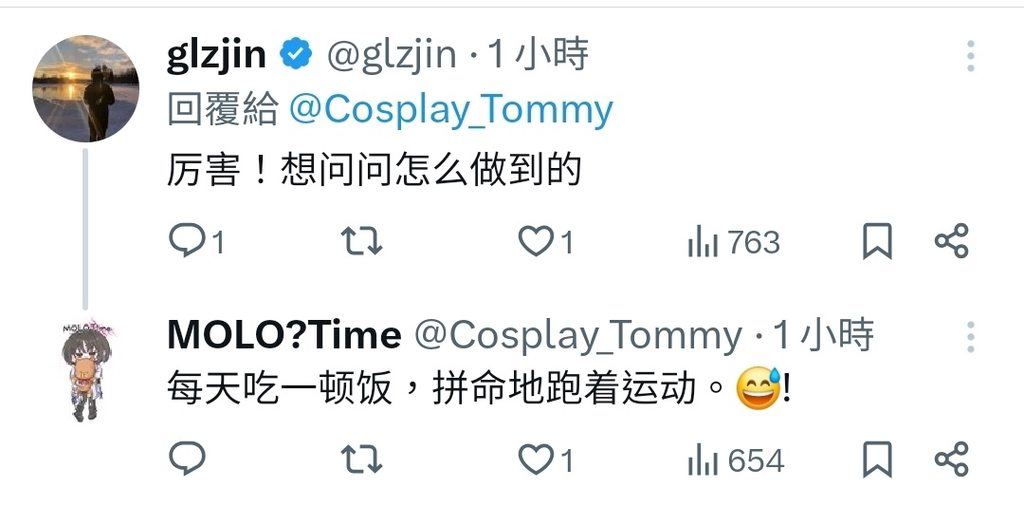1024x506 pixels.
Task: Open more options for MOLO?Time's tweet
Action: 970,337
